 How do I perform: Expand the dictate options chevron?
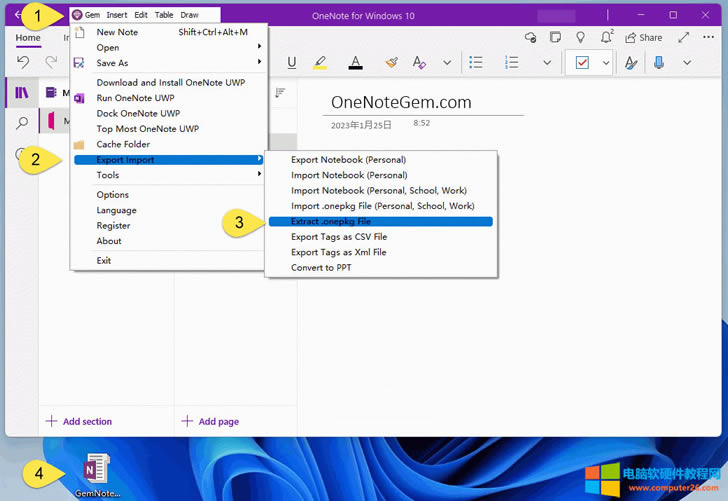[686, 62]
